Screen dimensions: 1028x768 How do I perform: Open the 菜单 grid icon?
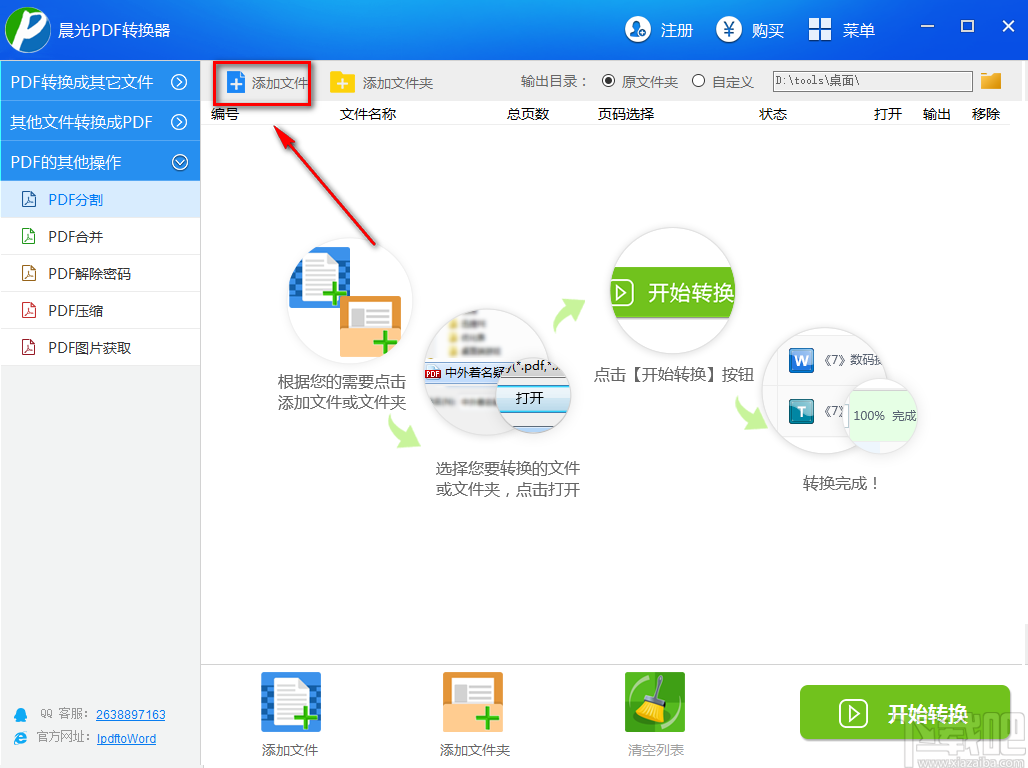click(x=820, y=30)
